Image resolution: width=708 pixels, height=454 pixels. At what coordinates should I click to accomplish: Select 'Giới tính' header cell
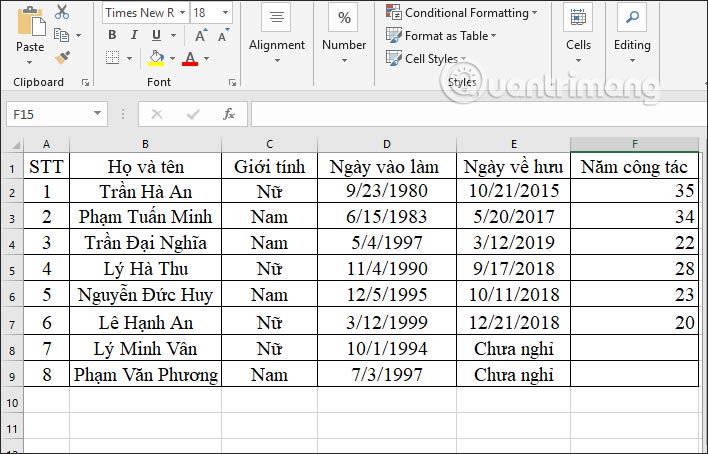[270, 166]
